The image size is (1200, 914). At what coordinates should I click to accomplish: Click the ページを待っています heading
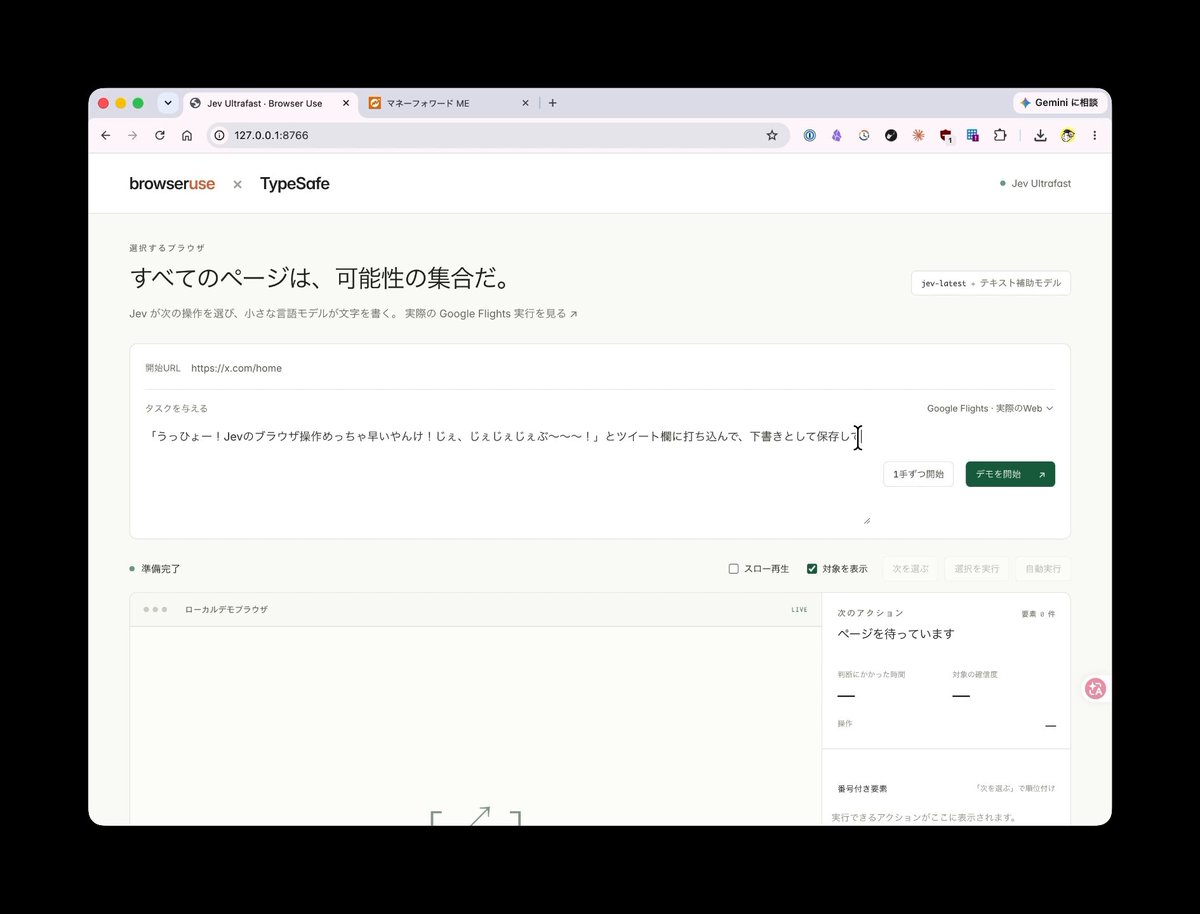(x=896, y=634)
